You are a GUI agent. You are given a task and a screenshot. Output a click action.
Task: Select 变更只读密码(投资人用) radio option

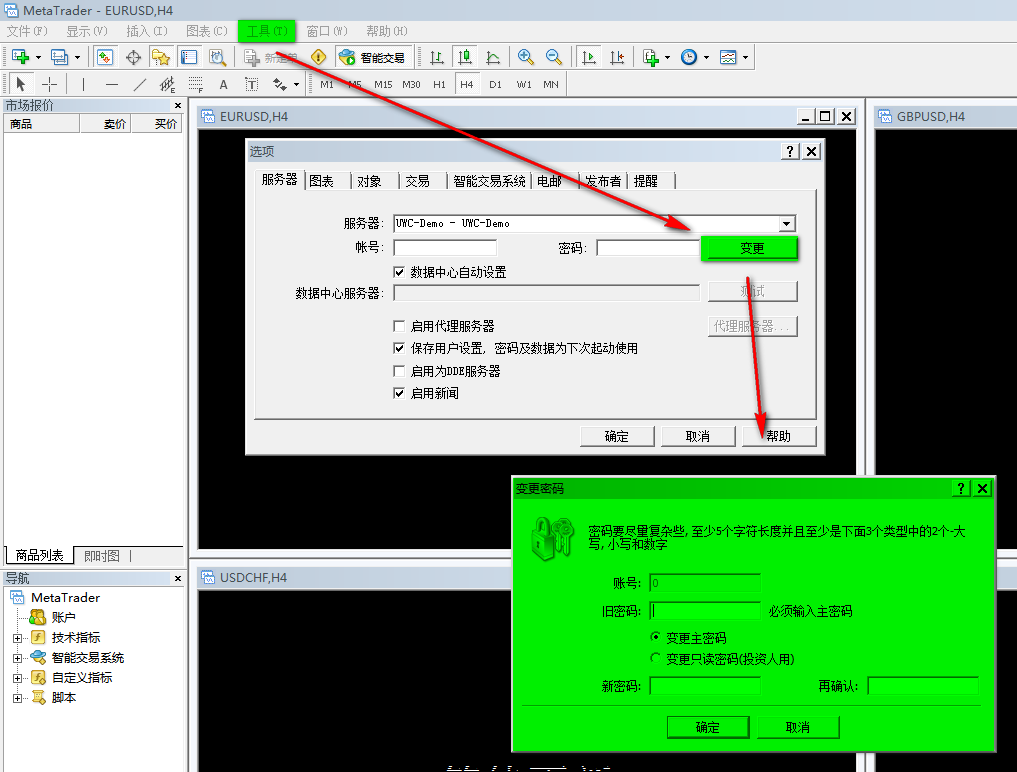click(x=657, y=658)
